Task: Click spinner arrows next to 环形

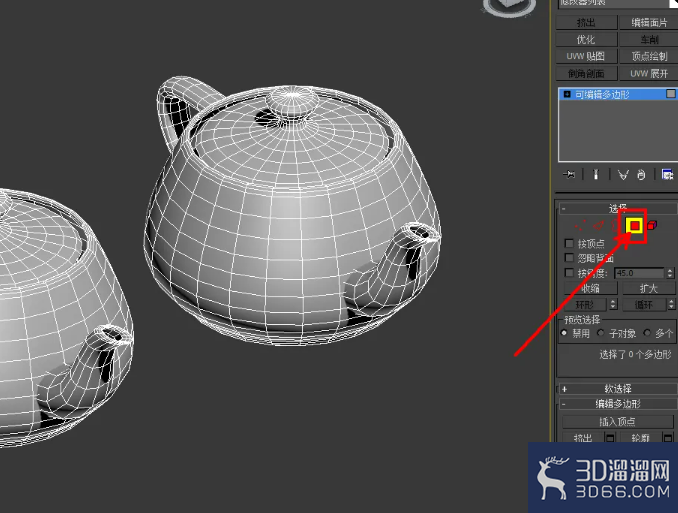Action: [x=613, y=305]
